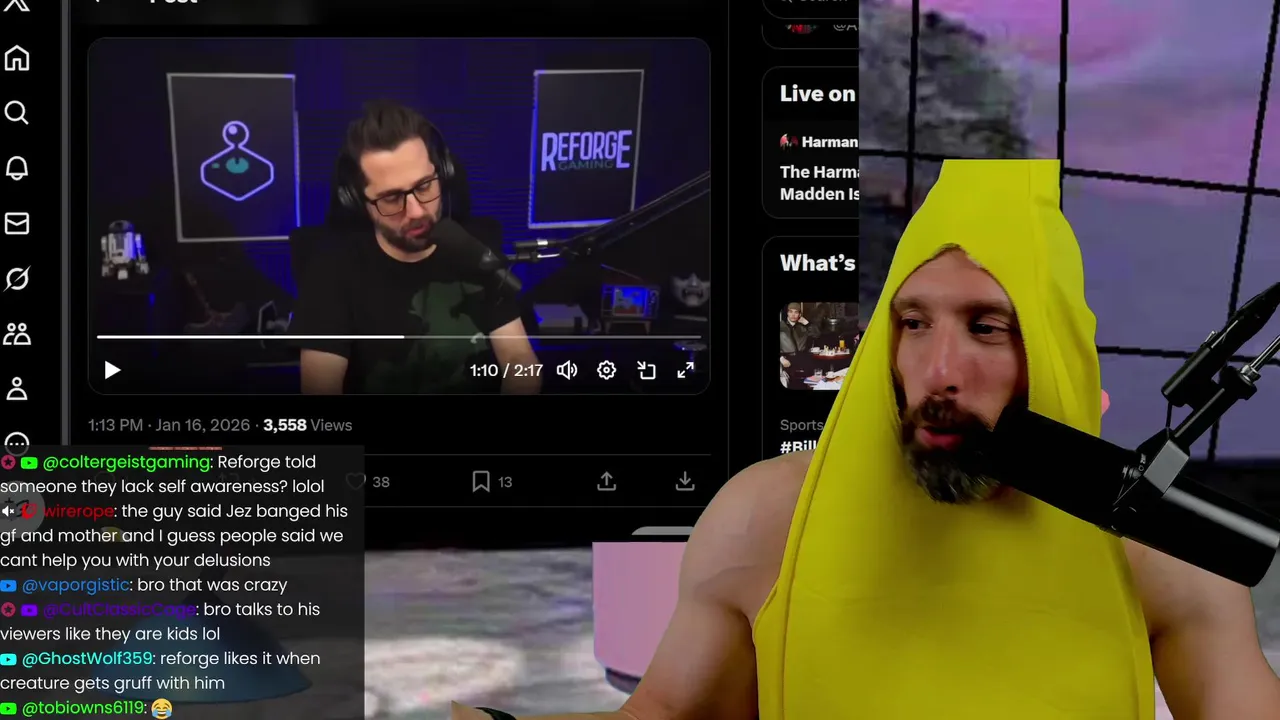The image size is (1280, 720).
Task: Download the video with download icon
Action: 685,482
